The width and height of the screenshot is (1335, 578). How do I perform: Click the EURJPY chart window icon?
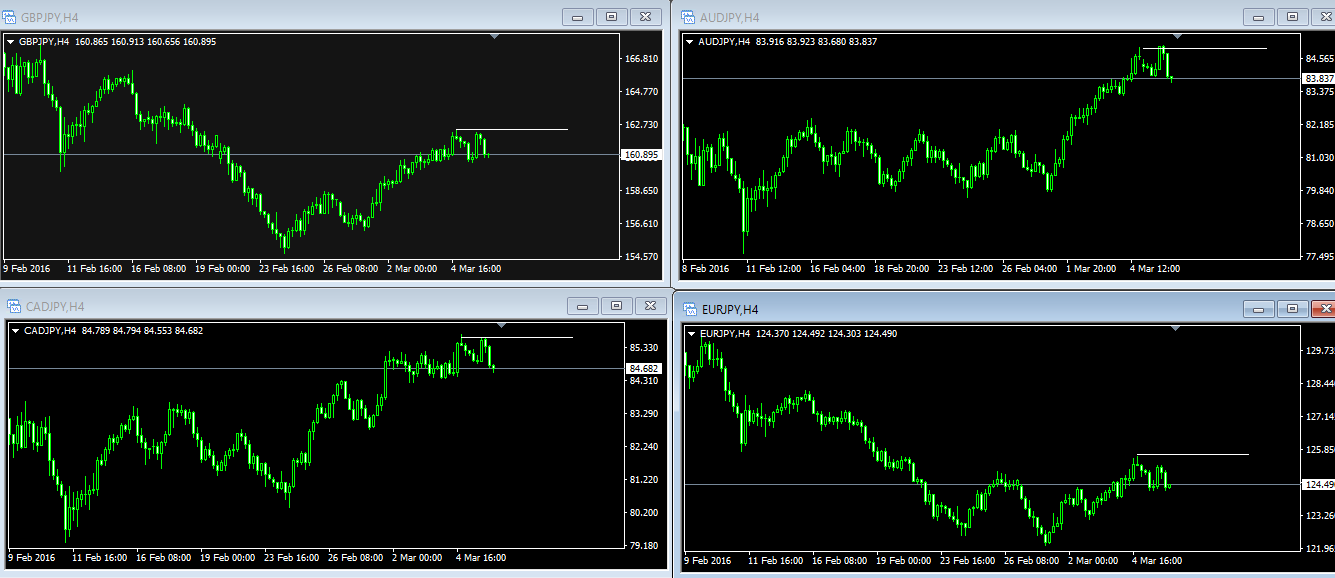[690, 309]
